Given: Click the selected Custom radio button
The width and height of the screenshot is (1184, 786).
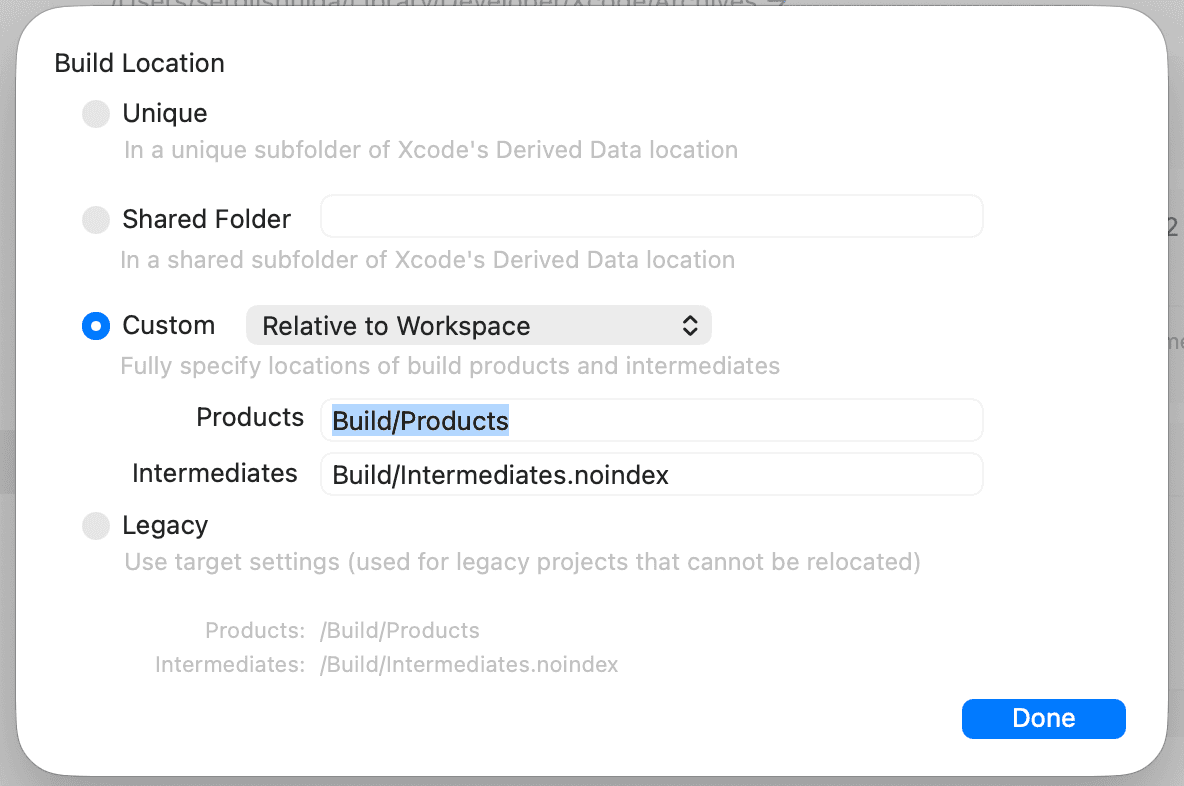Looking at the screenshot, I should [x=96, y=326].
